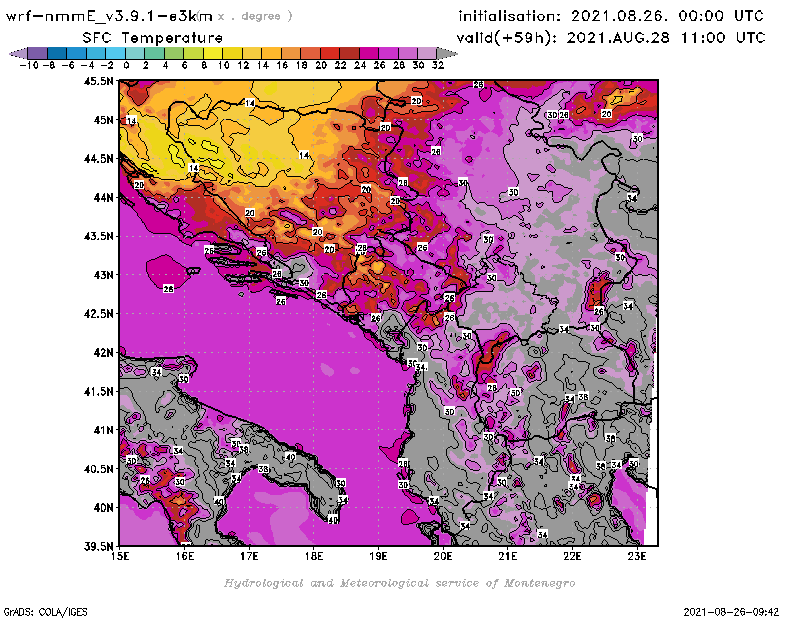This screenshot has width=800, height=618.
Task: Select the orange legend swatch between 16 and 18
Action: point(291,53)
